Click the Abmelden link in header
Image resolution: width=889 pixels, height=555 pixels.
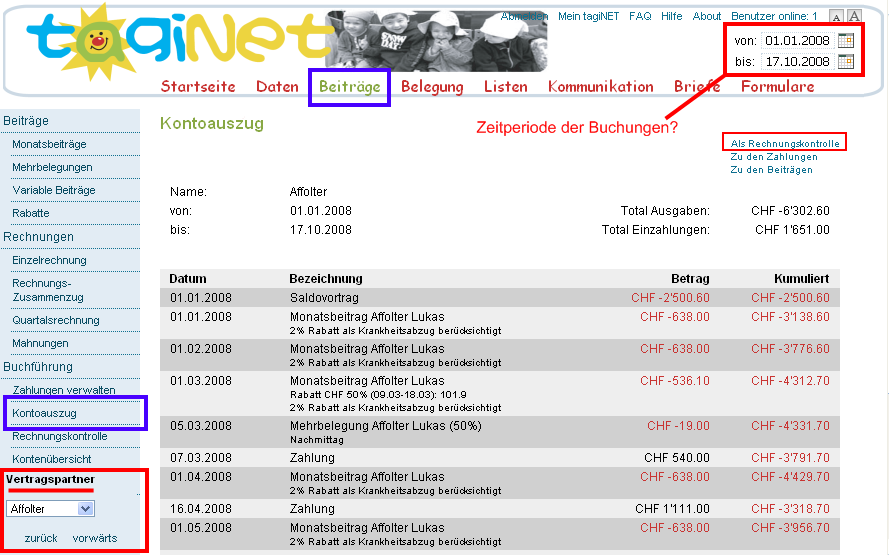524,17
